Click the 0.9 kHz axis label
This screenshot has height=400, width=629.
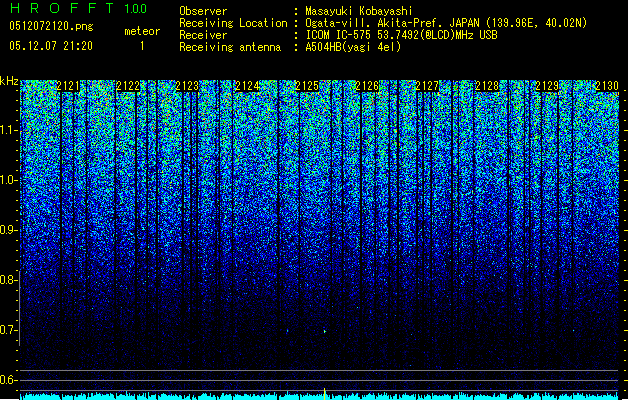point(9,230)
